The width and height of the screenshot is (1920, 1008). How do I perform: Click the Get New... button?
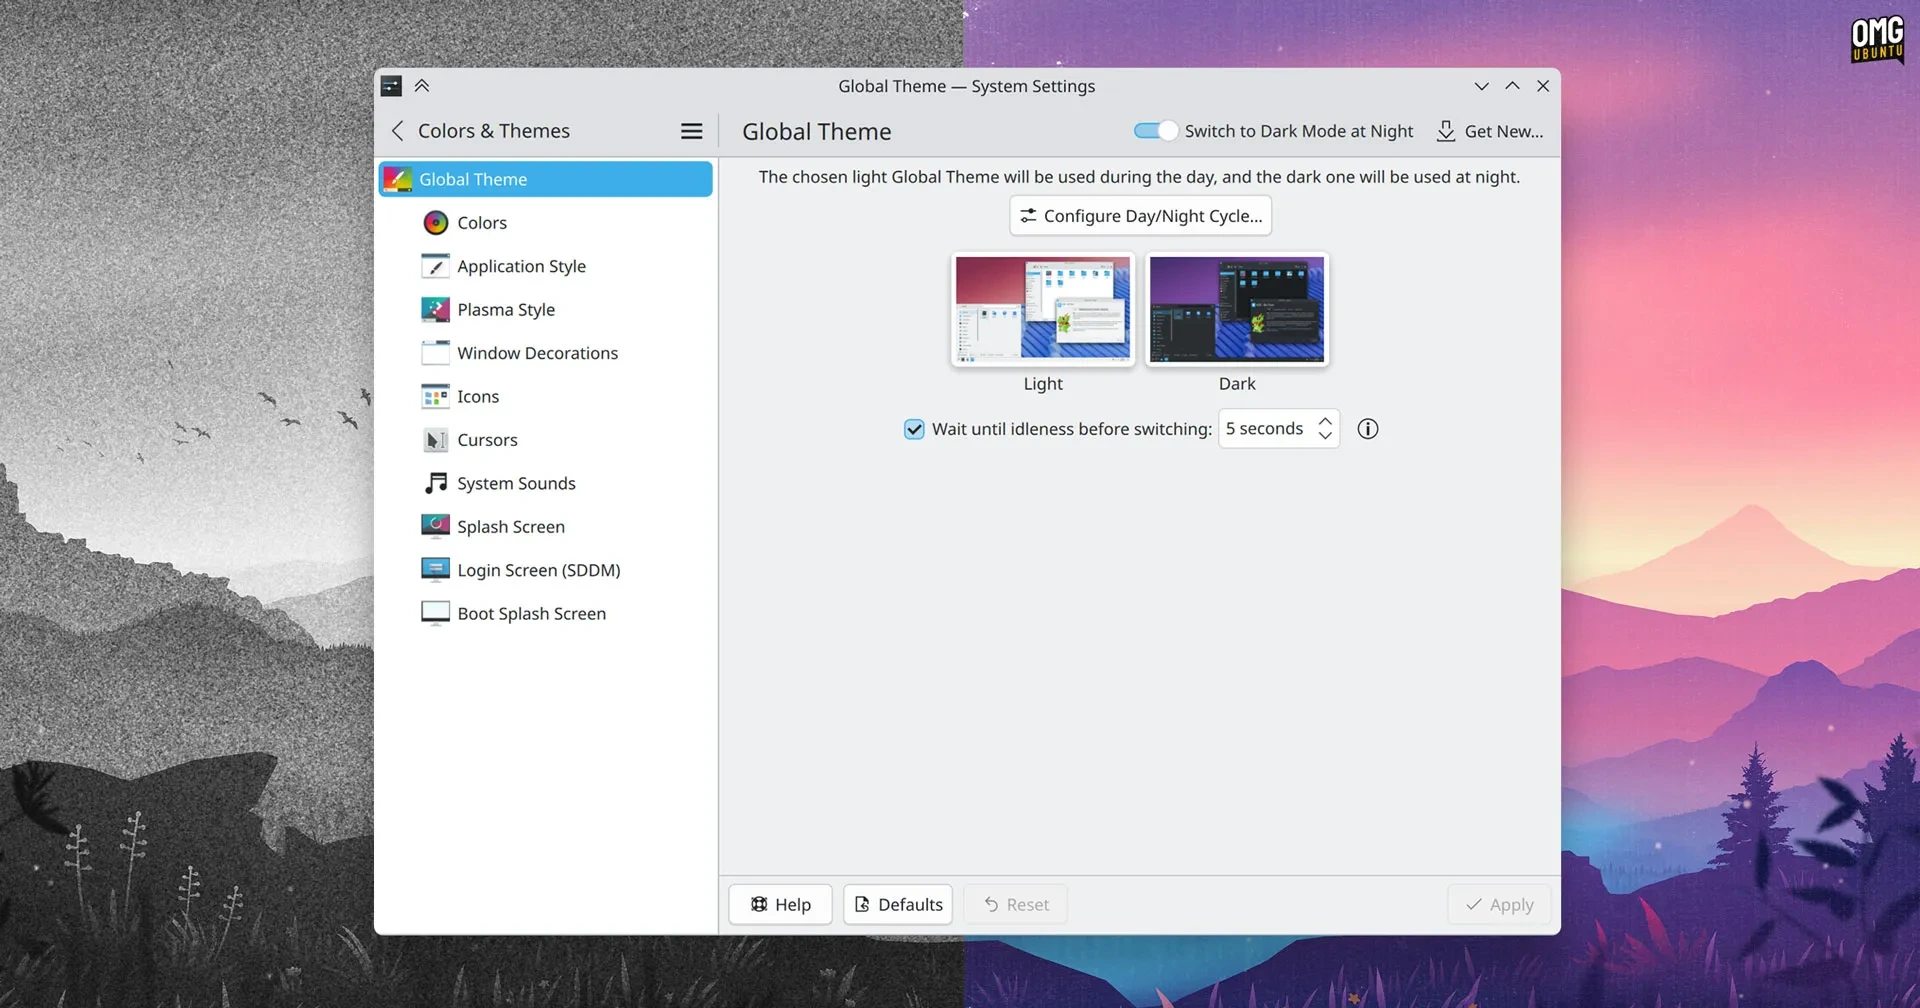[x=1490, y=131]
